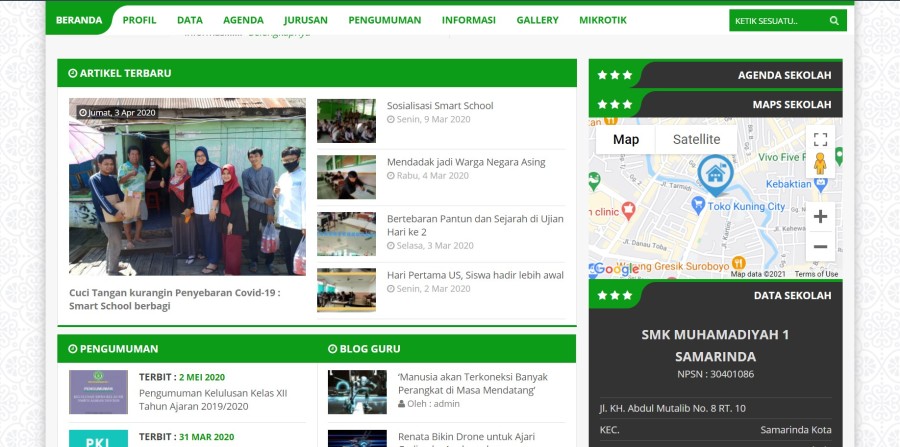Click the Mendadak jadi Warga Negara Asing thumbnail
The height and width of the screenshot is (447, 900).
click(346, 177)
